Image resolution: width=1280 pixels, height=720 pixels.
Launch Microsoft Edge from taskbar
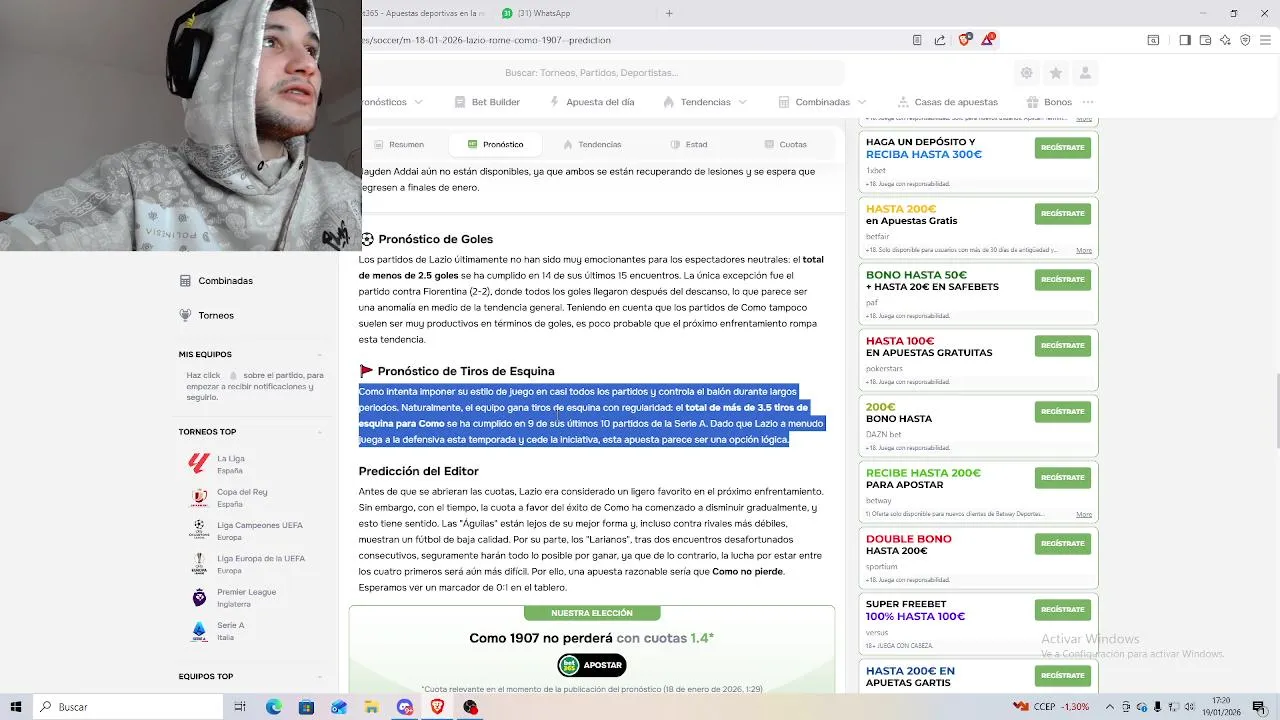[274, 707]
